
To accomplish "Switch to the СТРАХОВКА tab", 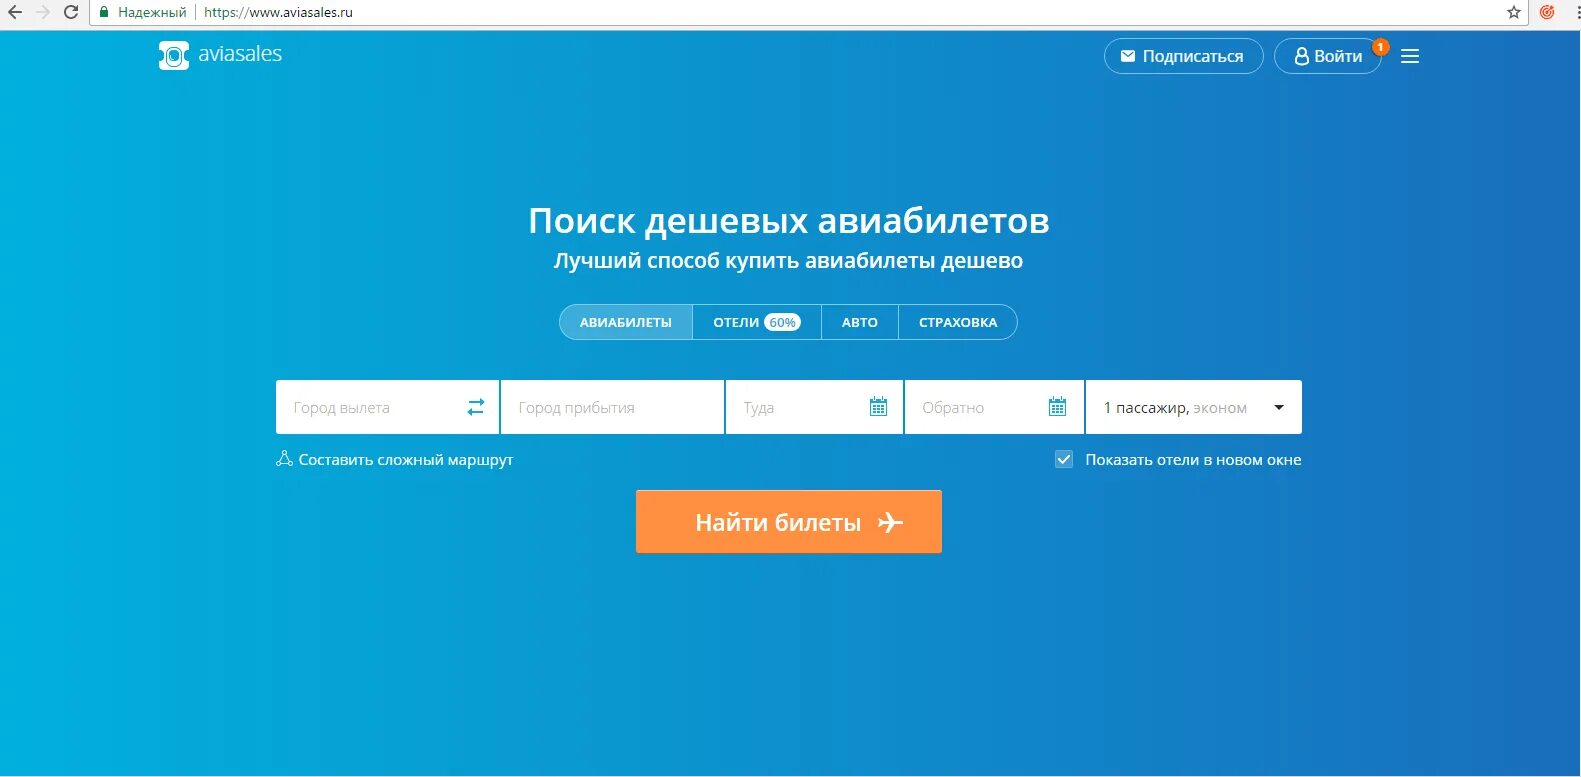I will 958,322.
